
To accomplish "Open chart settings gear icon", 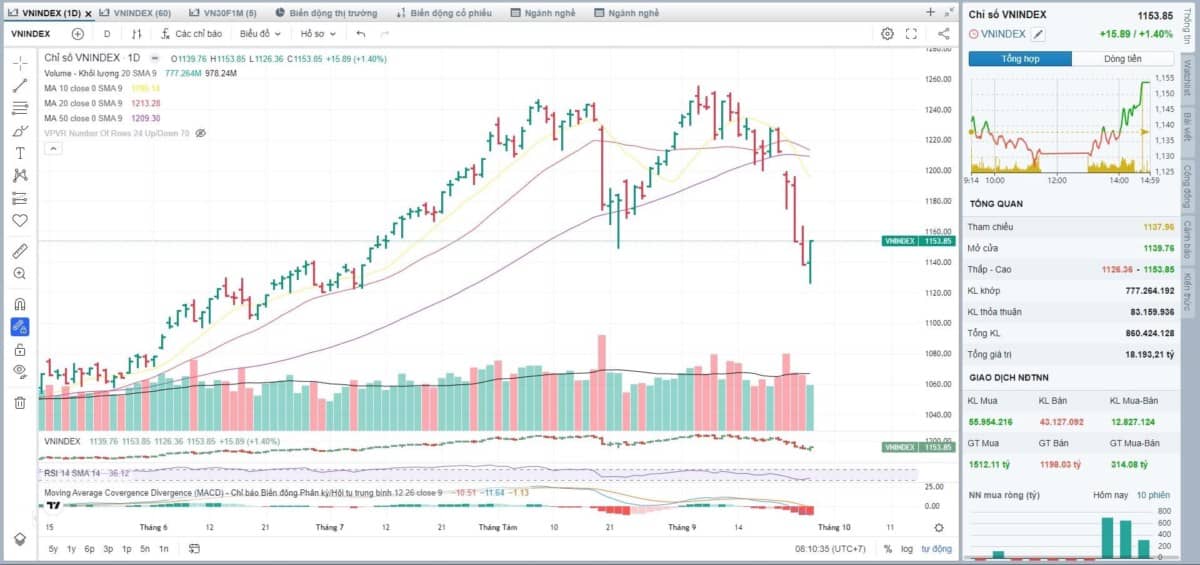I will (x=887, y=33).
